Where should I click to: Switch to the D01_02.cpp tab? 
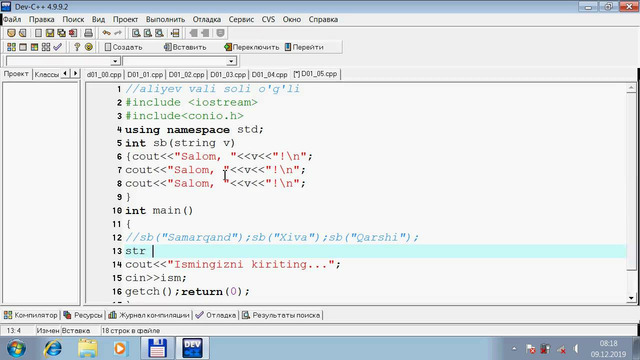(x=186, y=75)
